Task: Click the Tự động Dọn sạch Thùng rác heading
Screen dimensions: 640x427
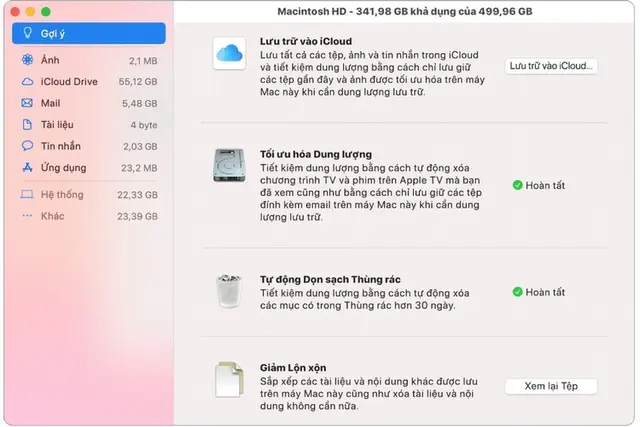Action: pos(330,279)
